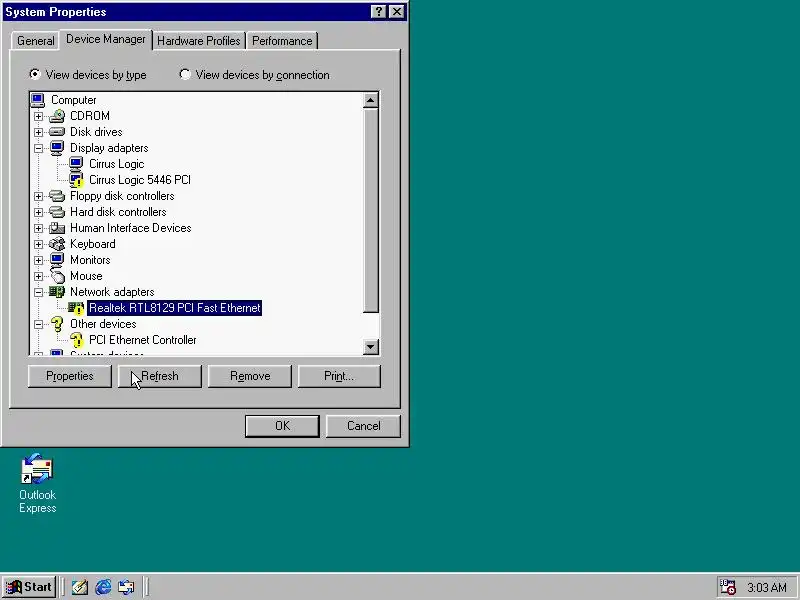Switch to the General tab
Screen dimensions: 800x600
[x=35, y=41]
